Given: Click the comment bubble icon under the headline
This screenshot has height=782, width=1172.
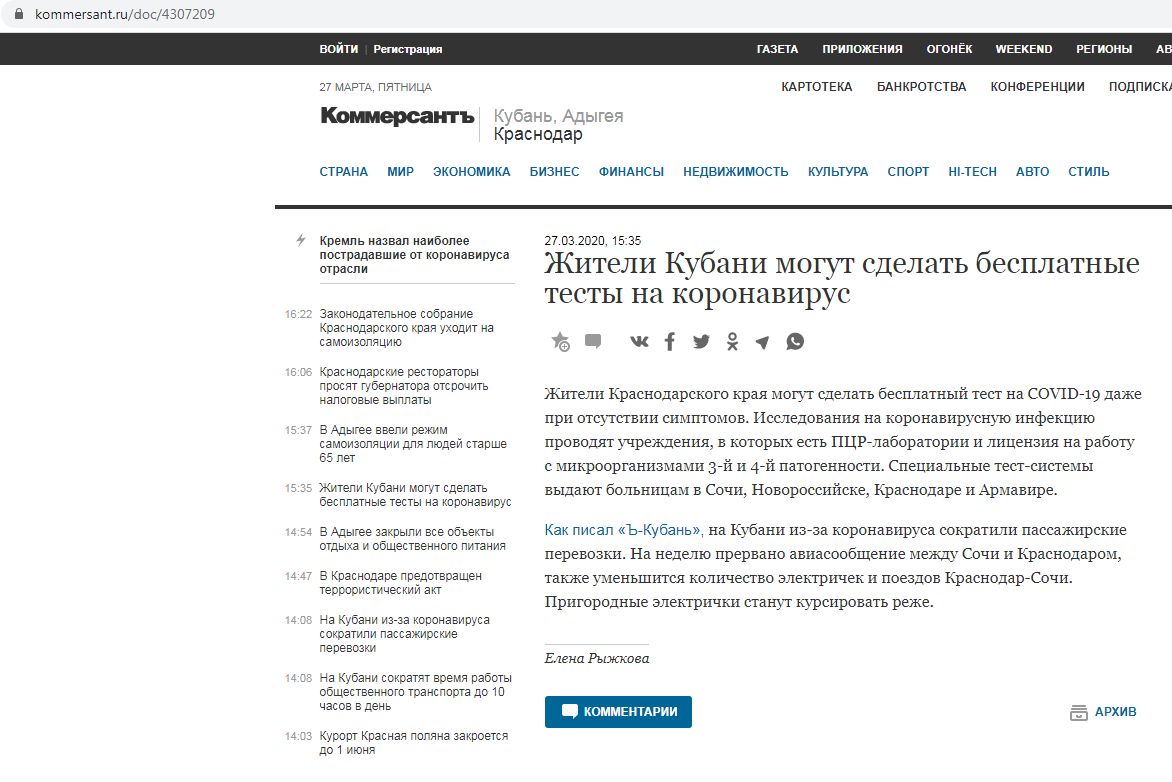Looking at the screenshot, I should pos(593,341).
